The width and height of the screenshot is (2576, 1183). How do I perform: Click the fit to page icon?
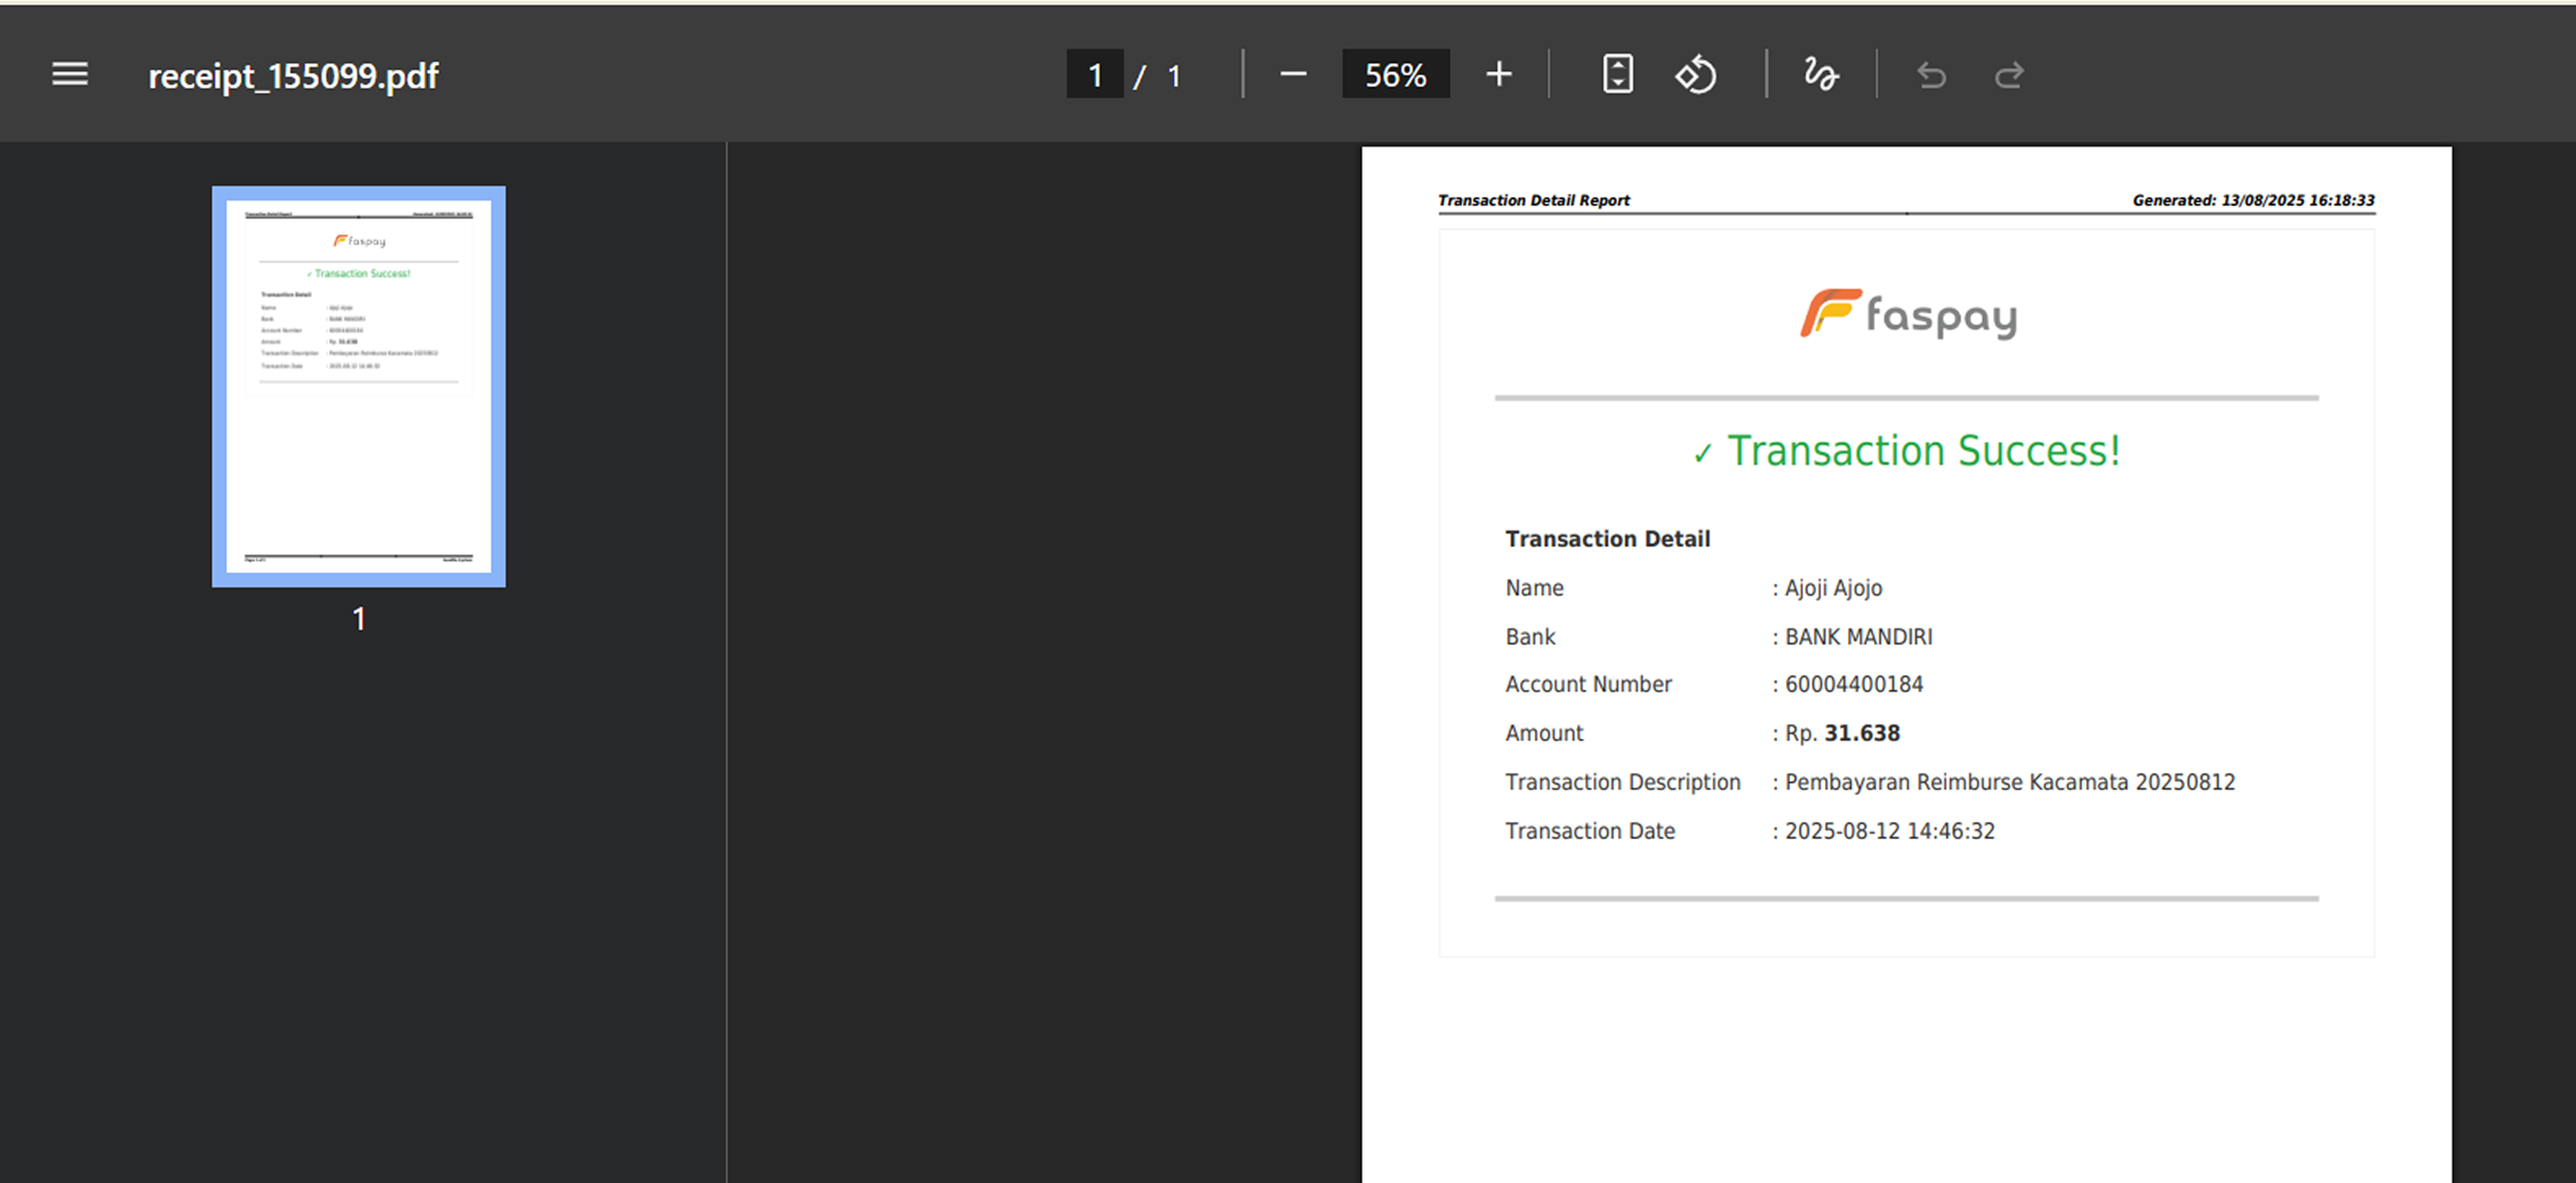click(1617, 75)
